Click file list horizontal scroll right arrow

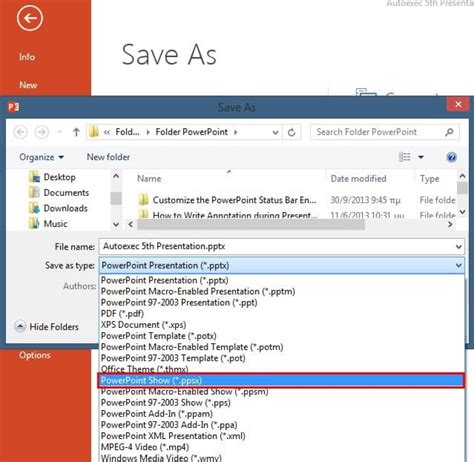[x=450, y=224]
